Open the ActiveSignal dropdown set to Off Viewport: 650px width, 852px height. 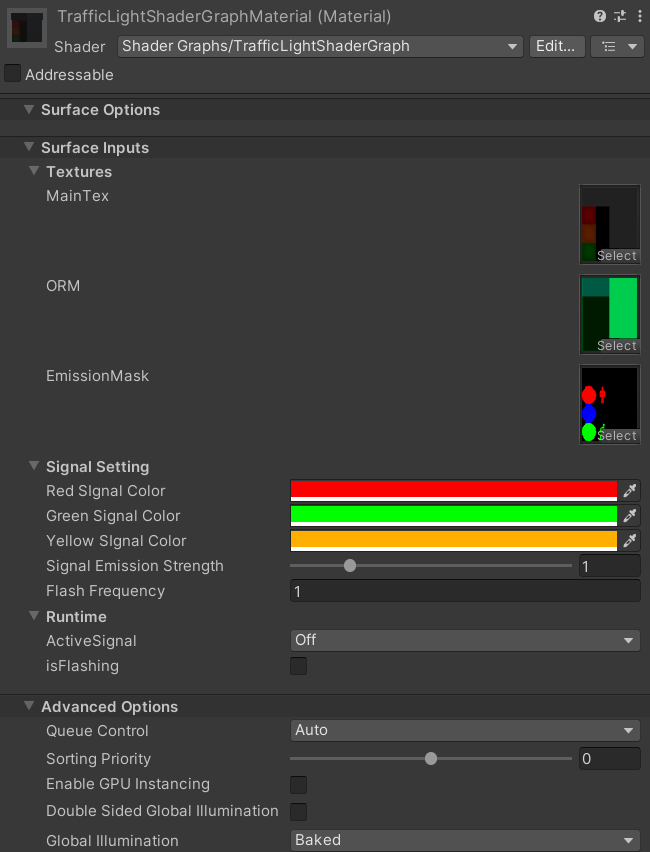[x=465, y=641]
